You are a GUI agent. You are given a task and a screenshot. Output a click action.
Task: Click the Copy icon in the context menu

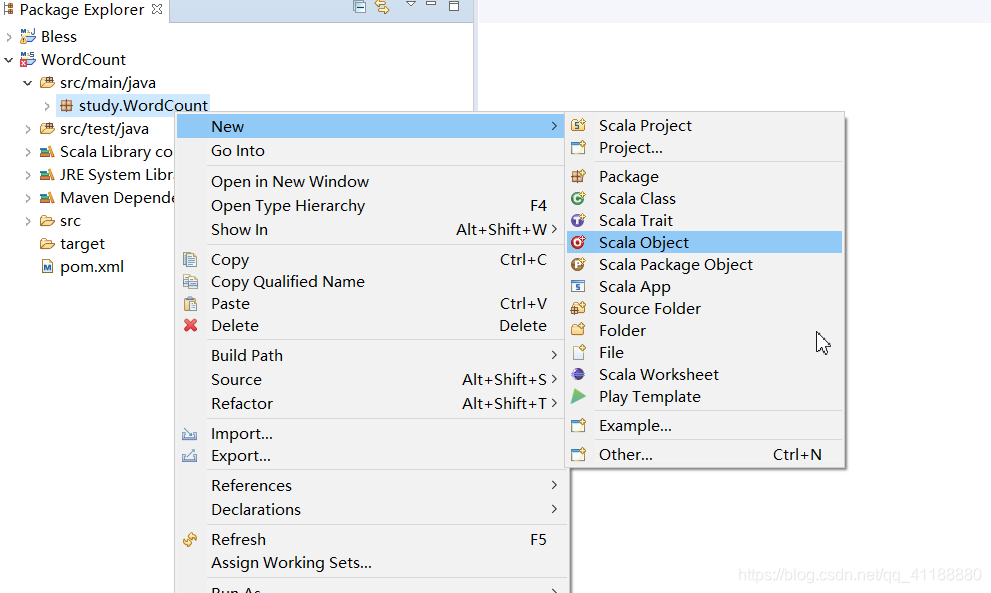tap(190, 259)
